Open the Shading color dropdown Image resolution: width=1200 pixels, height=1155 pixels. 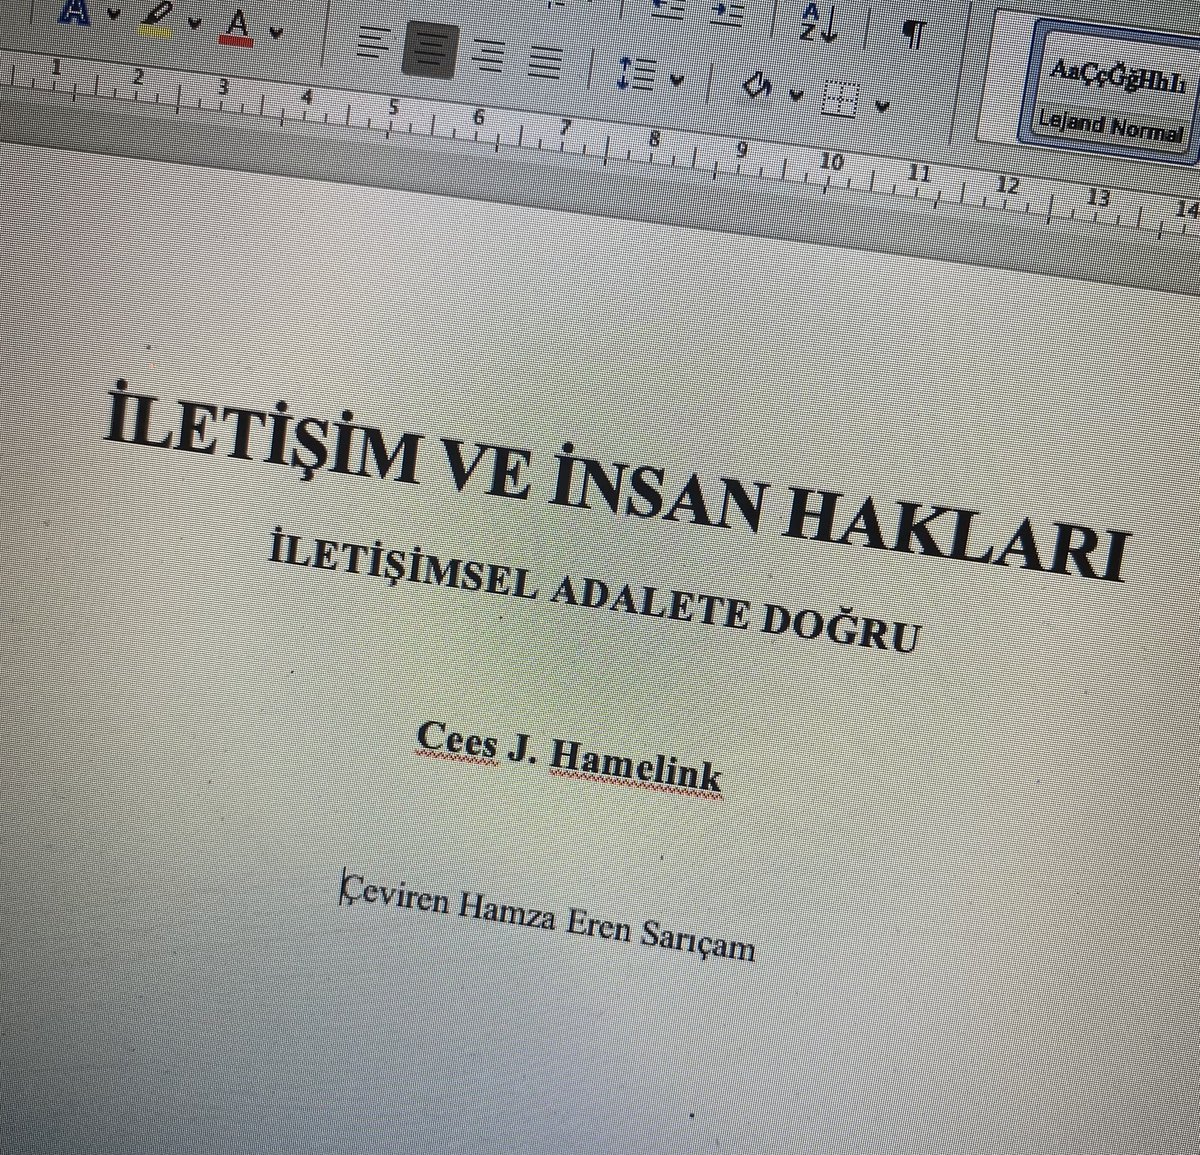click(x=796, y=94)
